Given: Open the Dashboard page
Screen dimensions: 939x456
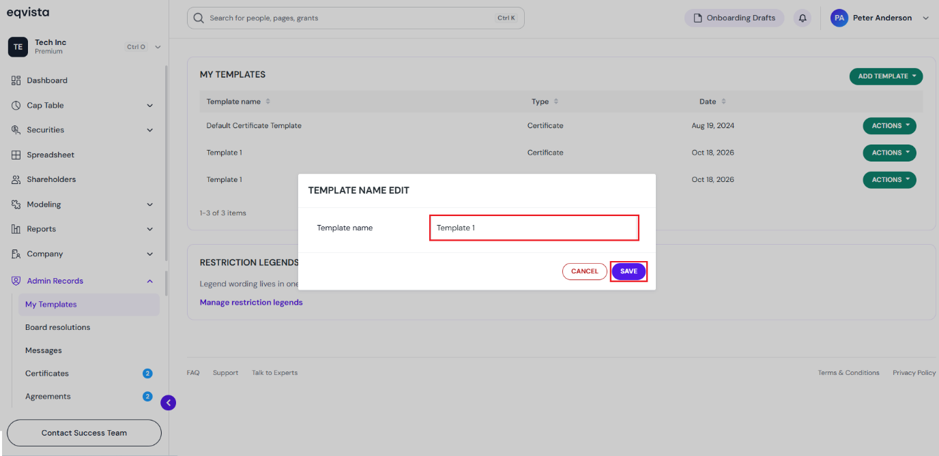Looking at the screenshot, I should [x=47, y=80].
